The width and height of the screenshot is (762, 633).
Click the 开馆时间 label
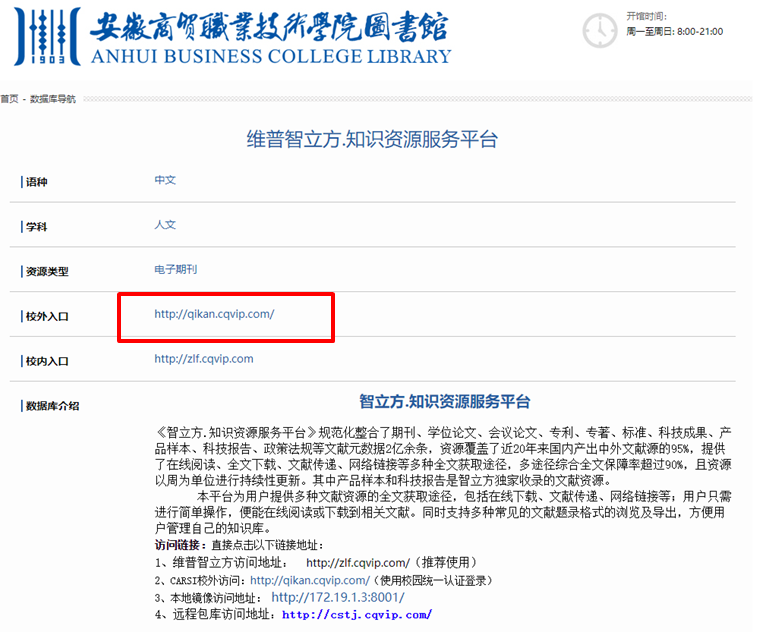[646, 17]
